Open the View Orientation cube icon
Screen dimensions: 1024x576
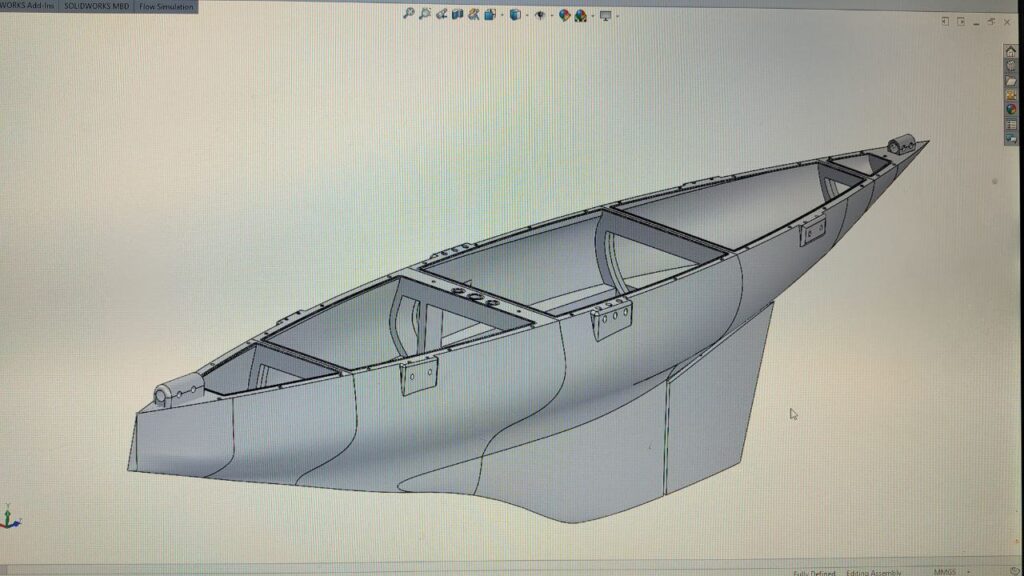click(490, 14)
